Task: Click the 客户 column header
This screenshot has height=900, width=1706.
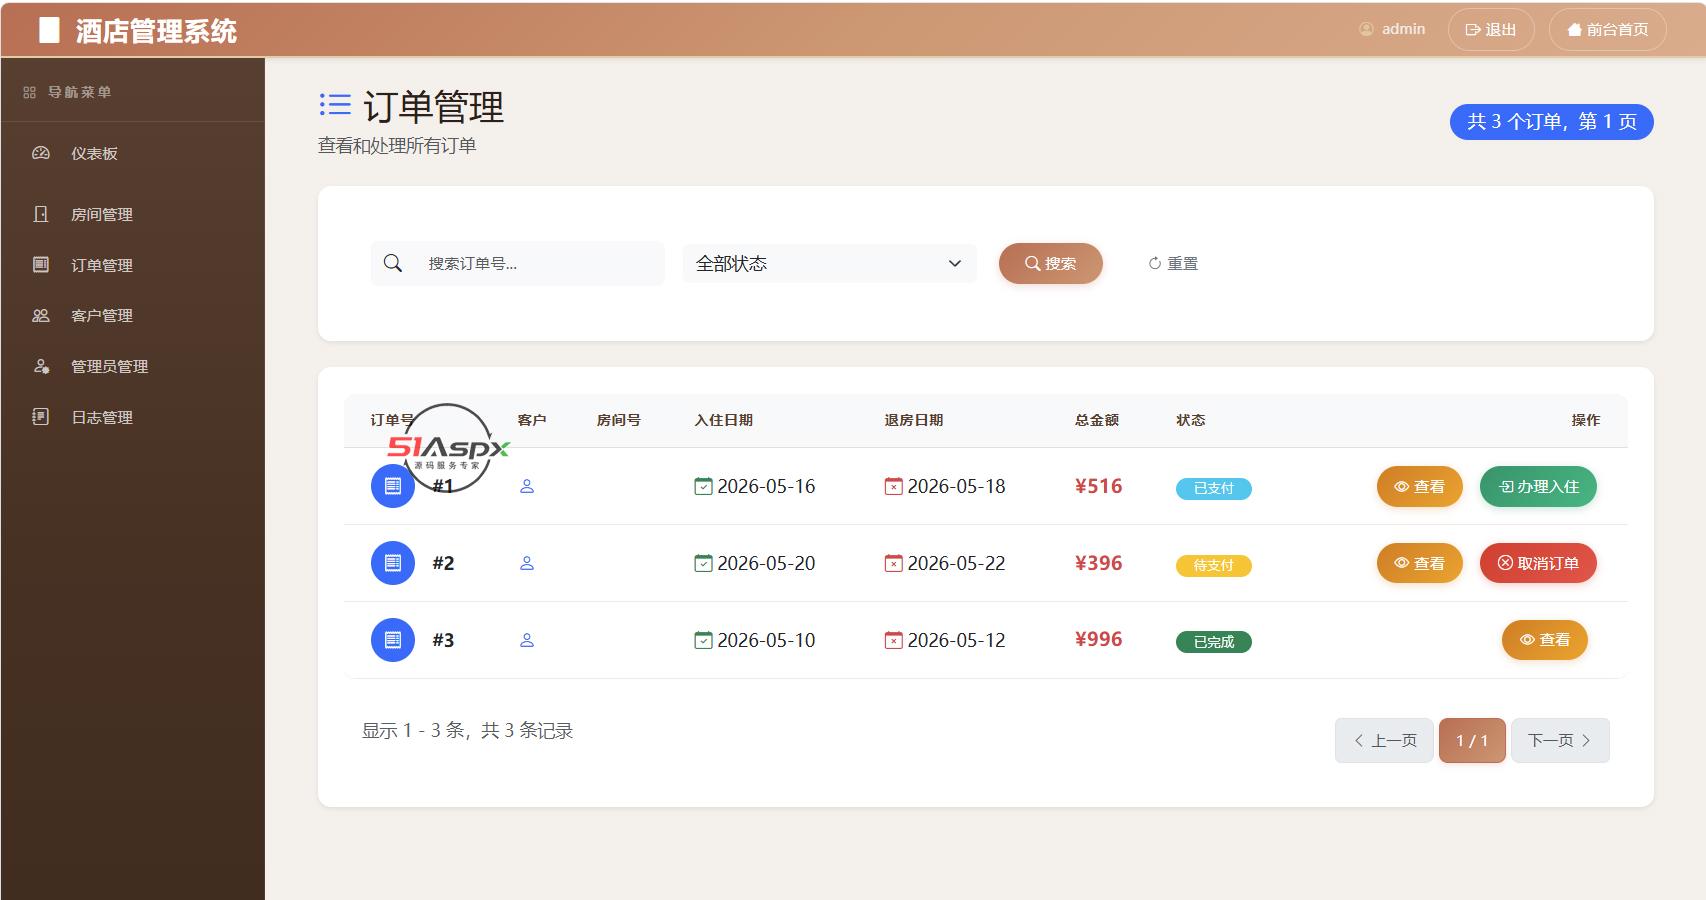Action: pos(531,420)
